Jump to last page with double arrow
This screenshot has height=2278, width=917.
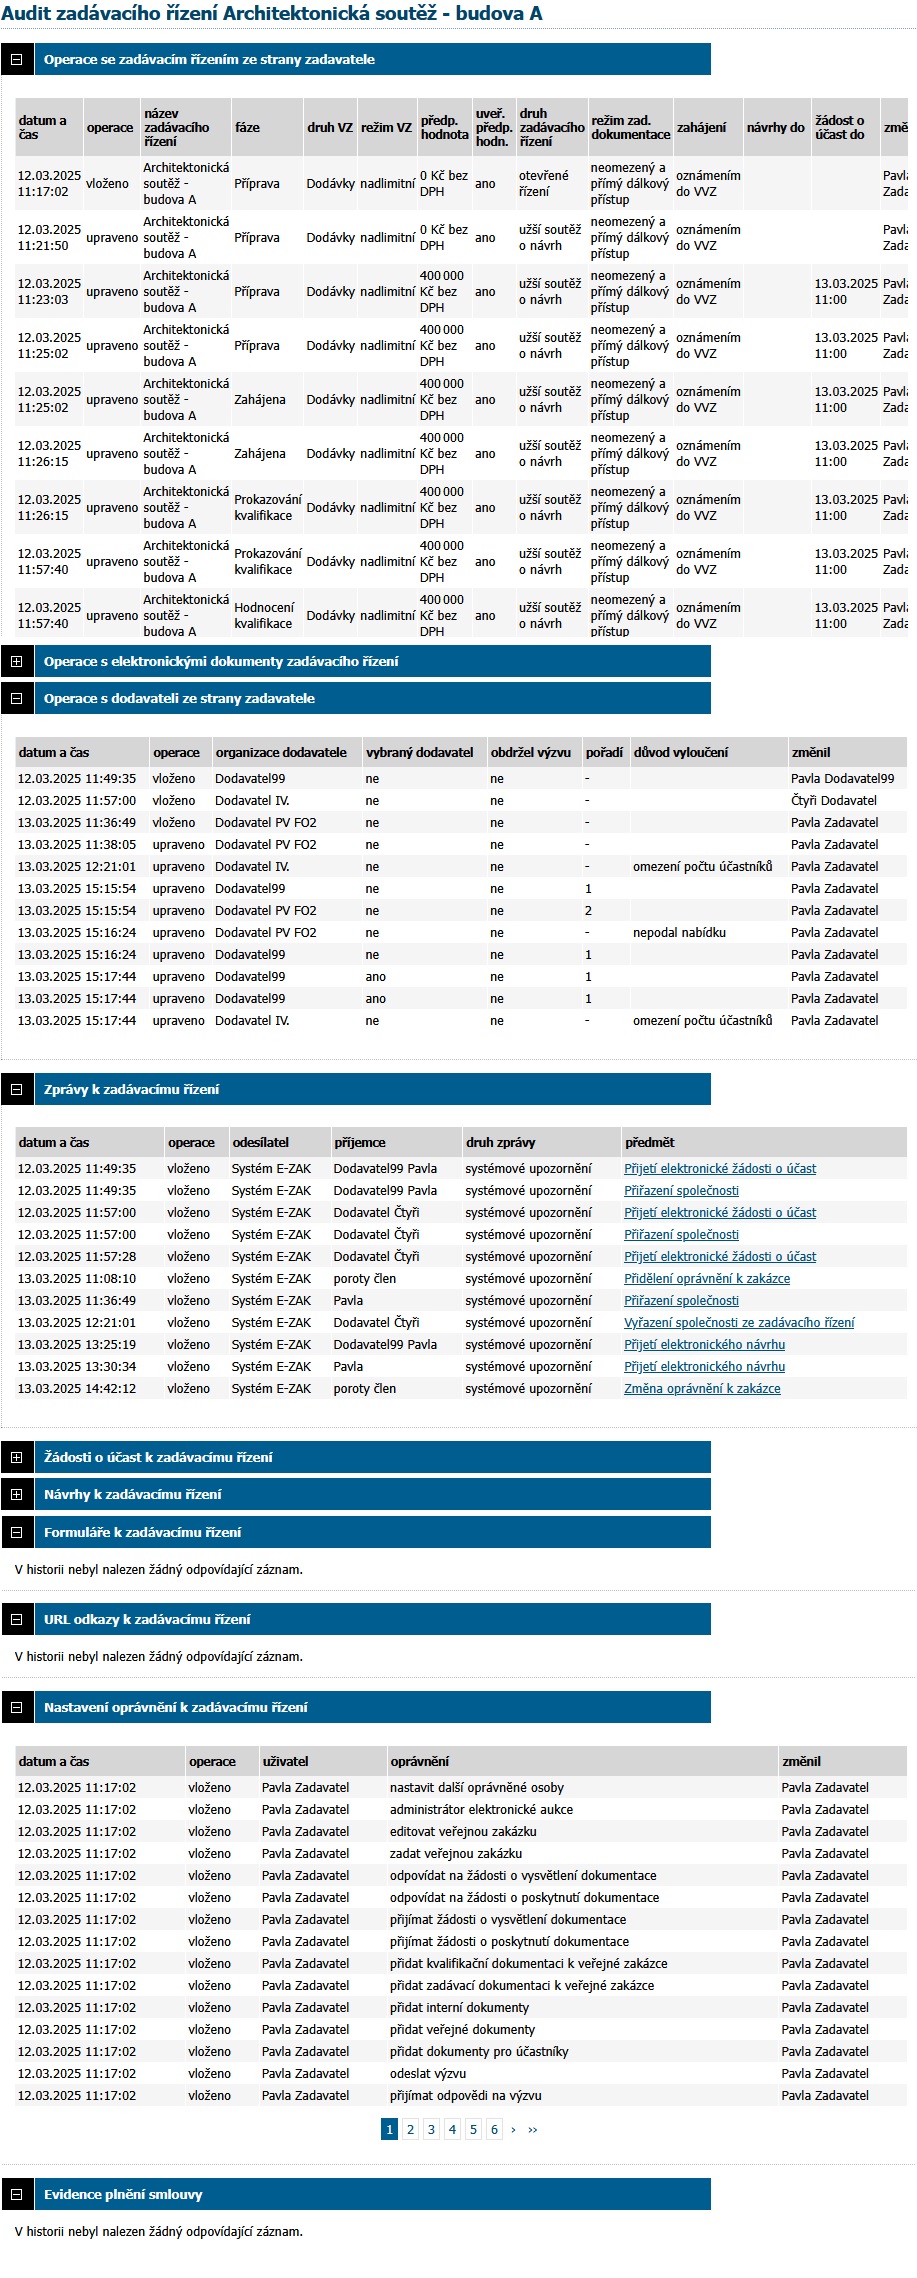pos(533,2130)
